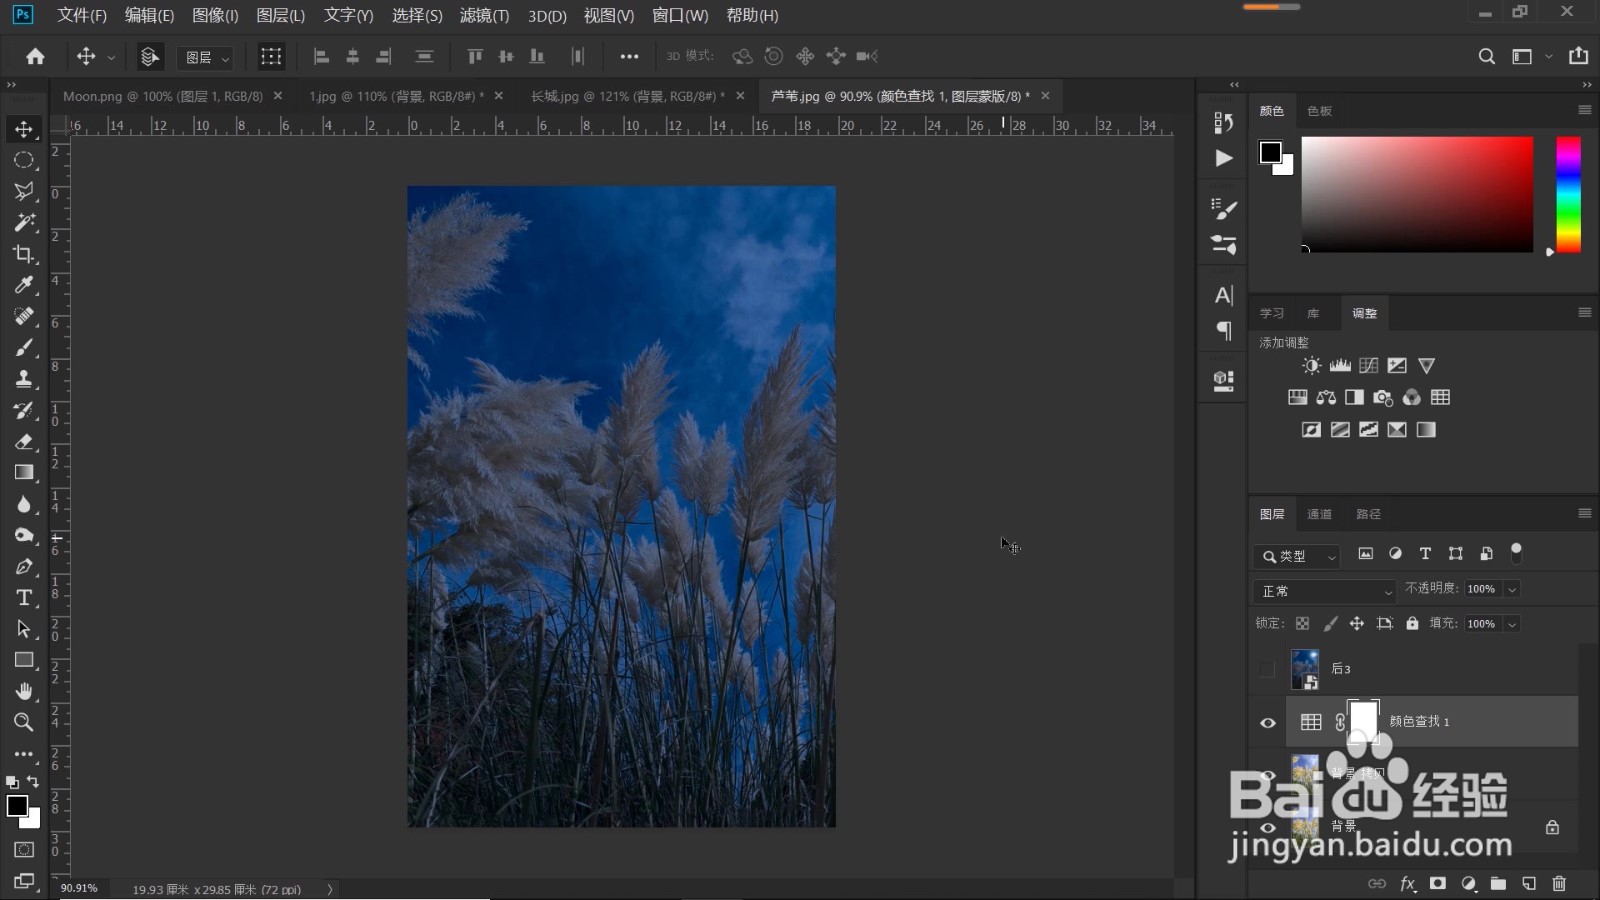The width and height of the screenshot is (1600, 900).
Task: Toggle the layer filter switch
Action: click(1516, 552)
